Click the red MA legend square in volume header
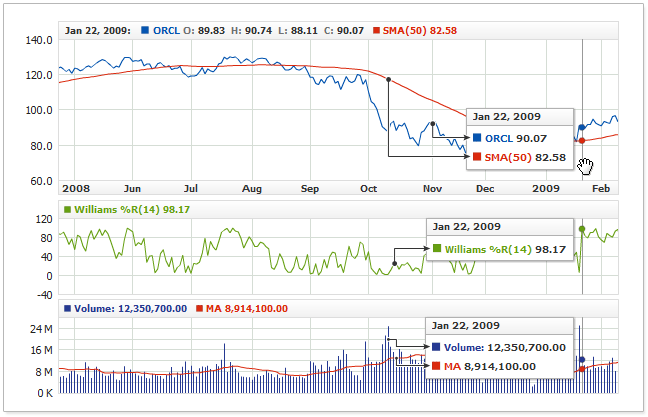This screenshot has width=648, height=417. (198, 308)
